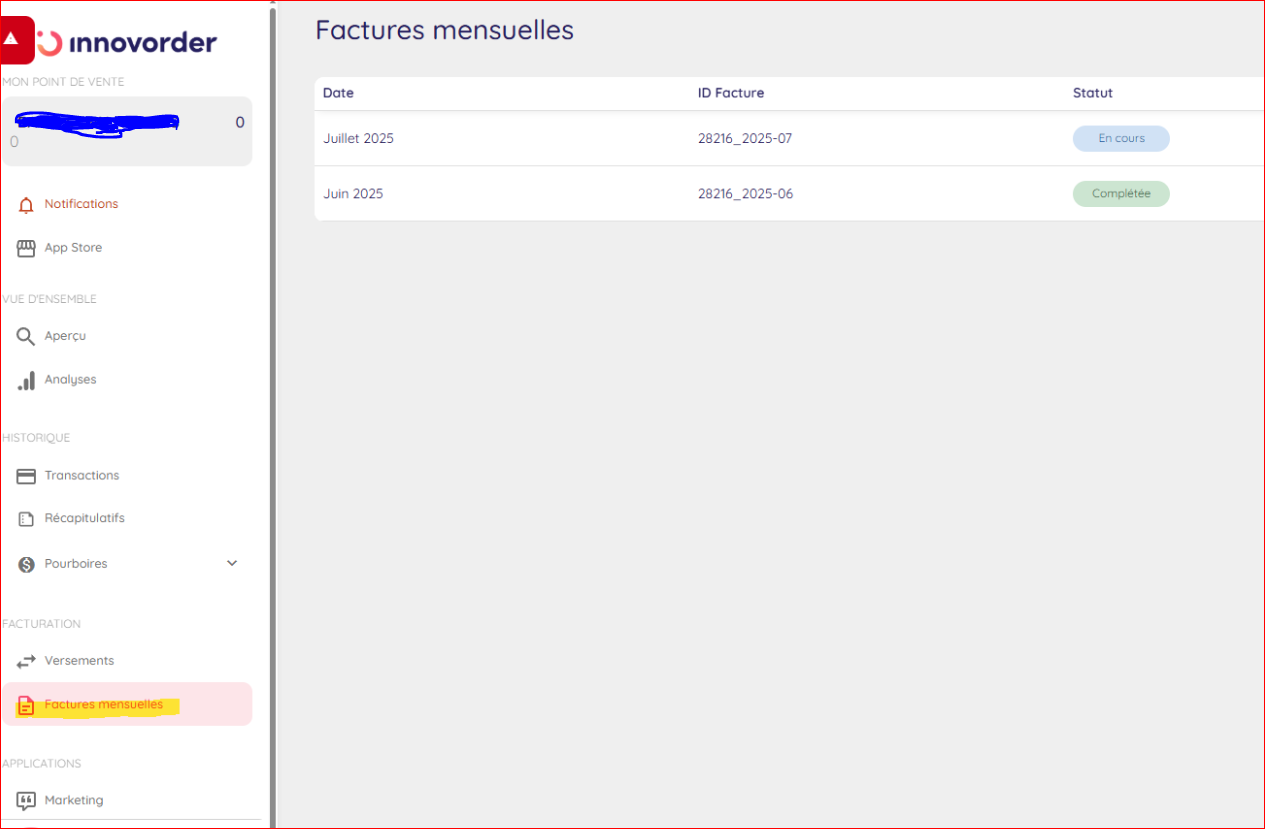The image size is (1265, 829).
Task: Click the Factures mensuelles document icon
Action: tap(26, 706)
